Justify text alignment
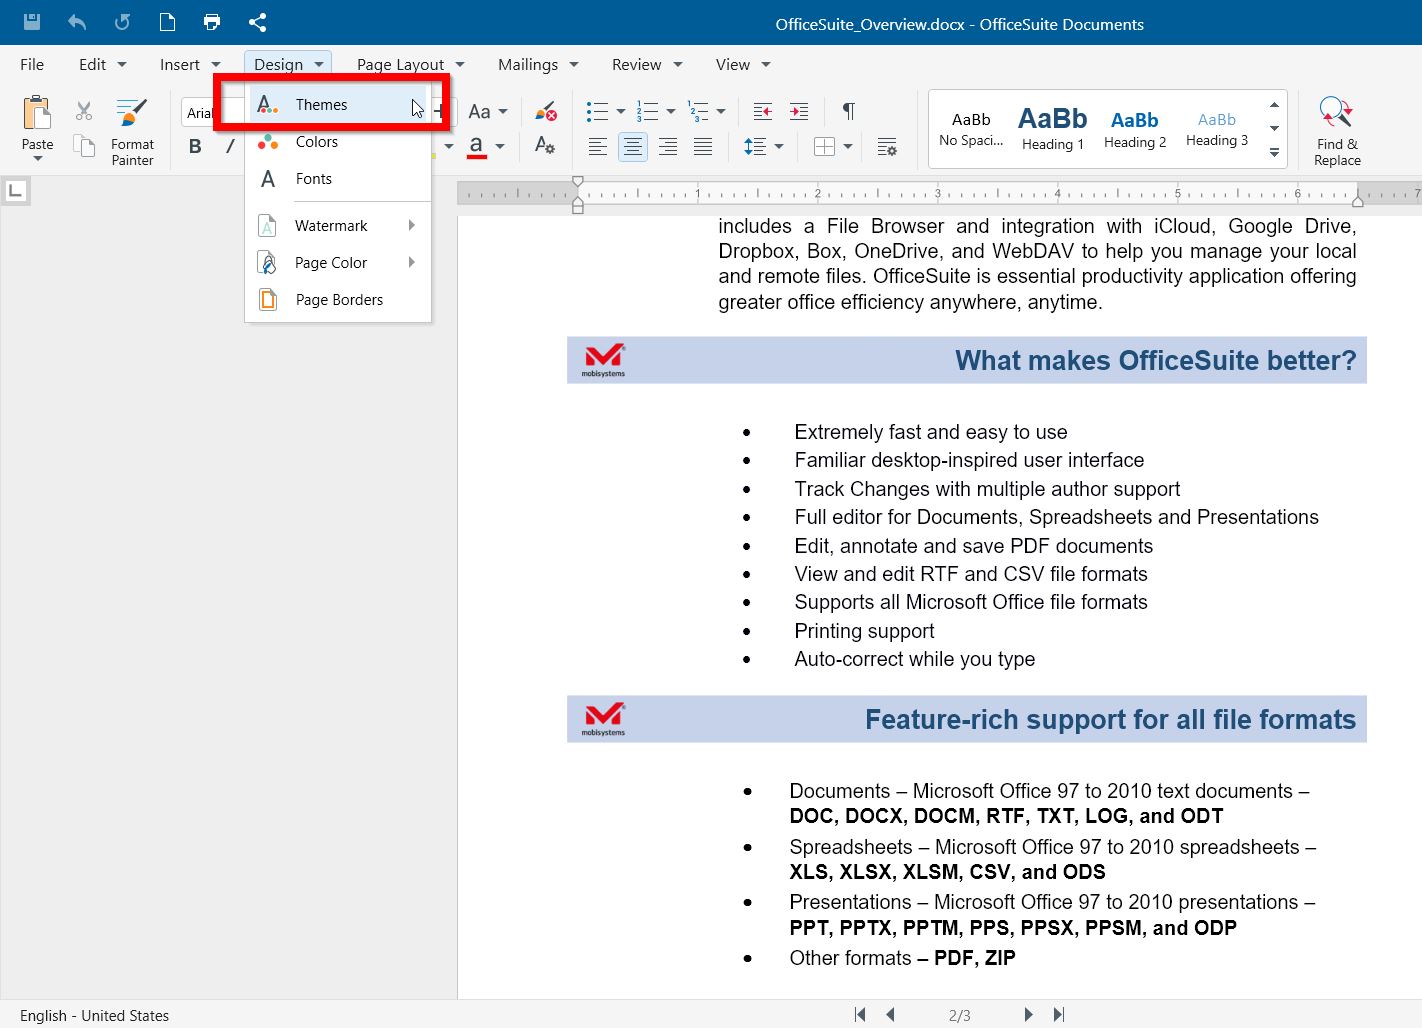Viewport: 1422px width, 1028px height. point(703,147)
